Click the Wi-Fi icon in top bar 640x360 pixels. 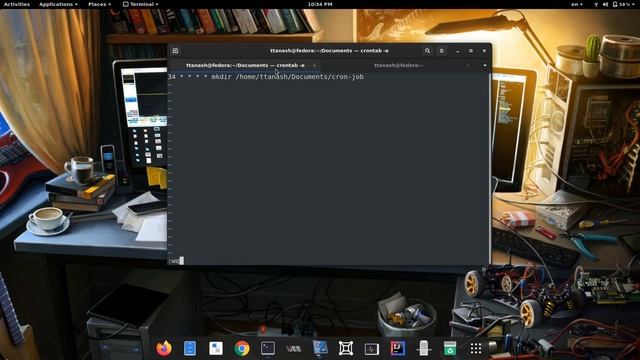coord(596,4)
